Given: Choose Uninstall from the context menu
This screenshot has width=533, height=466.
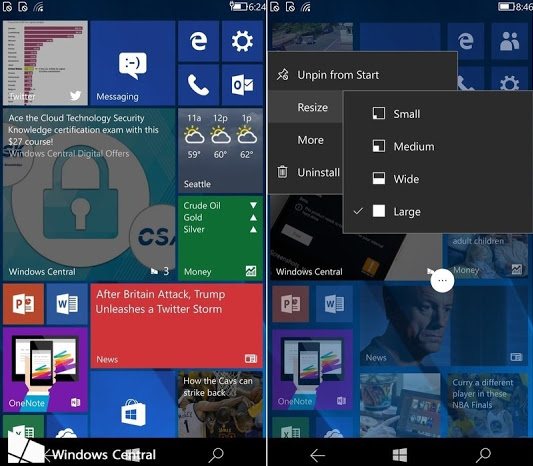Looking at the screenshot, I should (x=306, y=172).
